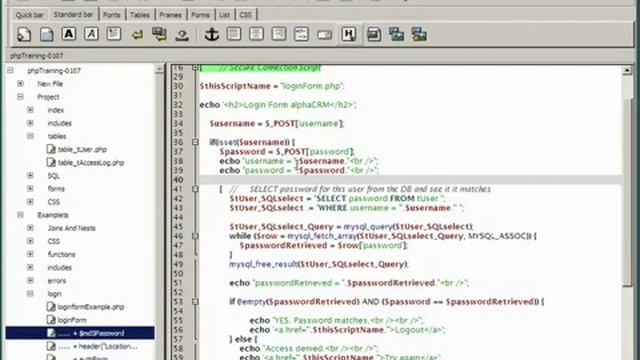Open the CSS toolbar tab
The image size is (640, 360).
245,15
